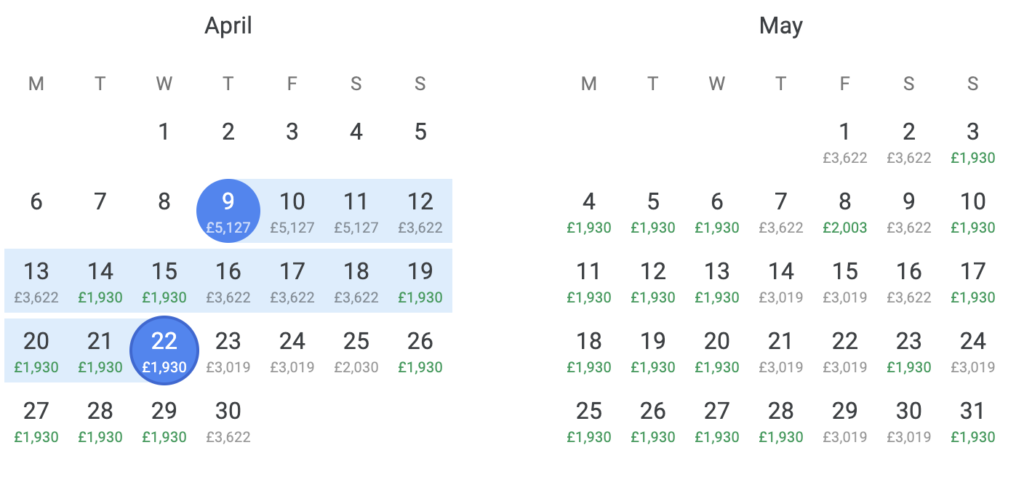Choose May 7 at £3,622
Image resolution: width=1024 pixels, height=477 pixels.
tap(781, 211)
